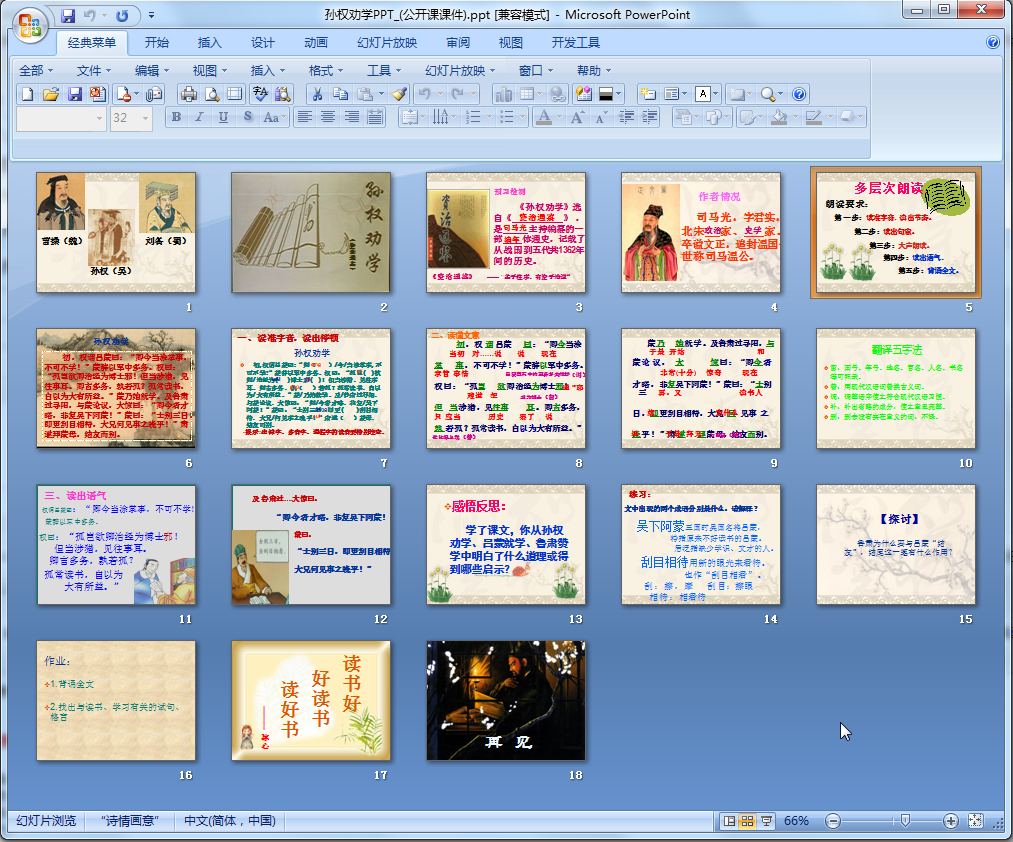Switch to Normal view in the status bar

click(729, 821)
